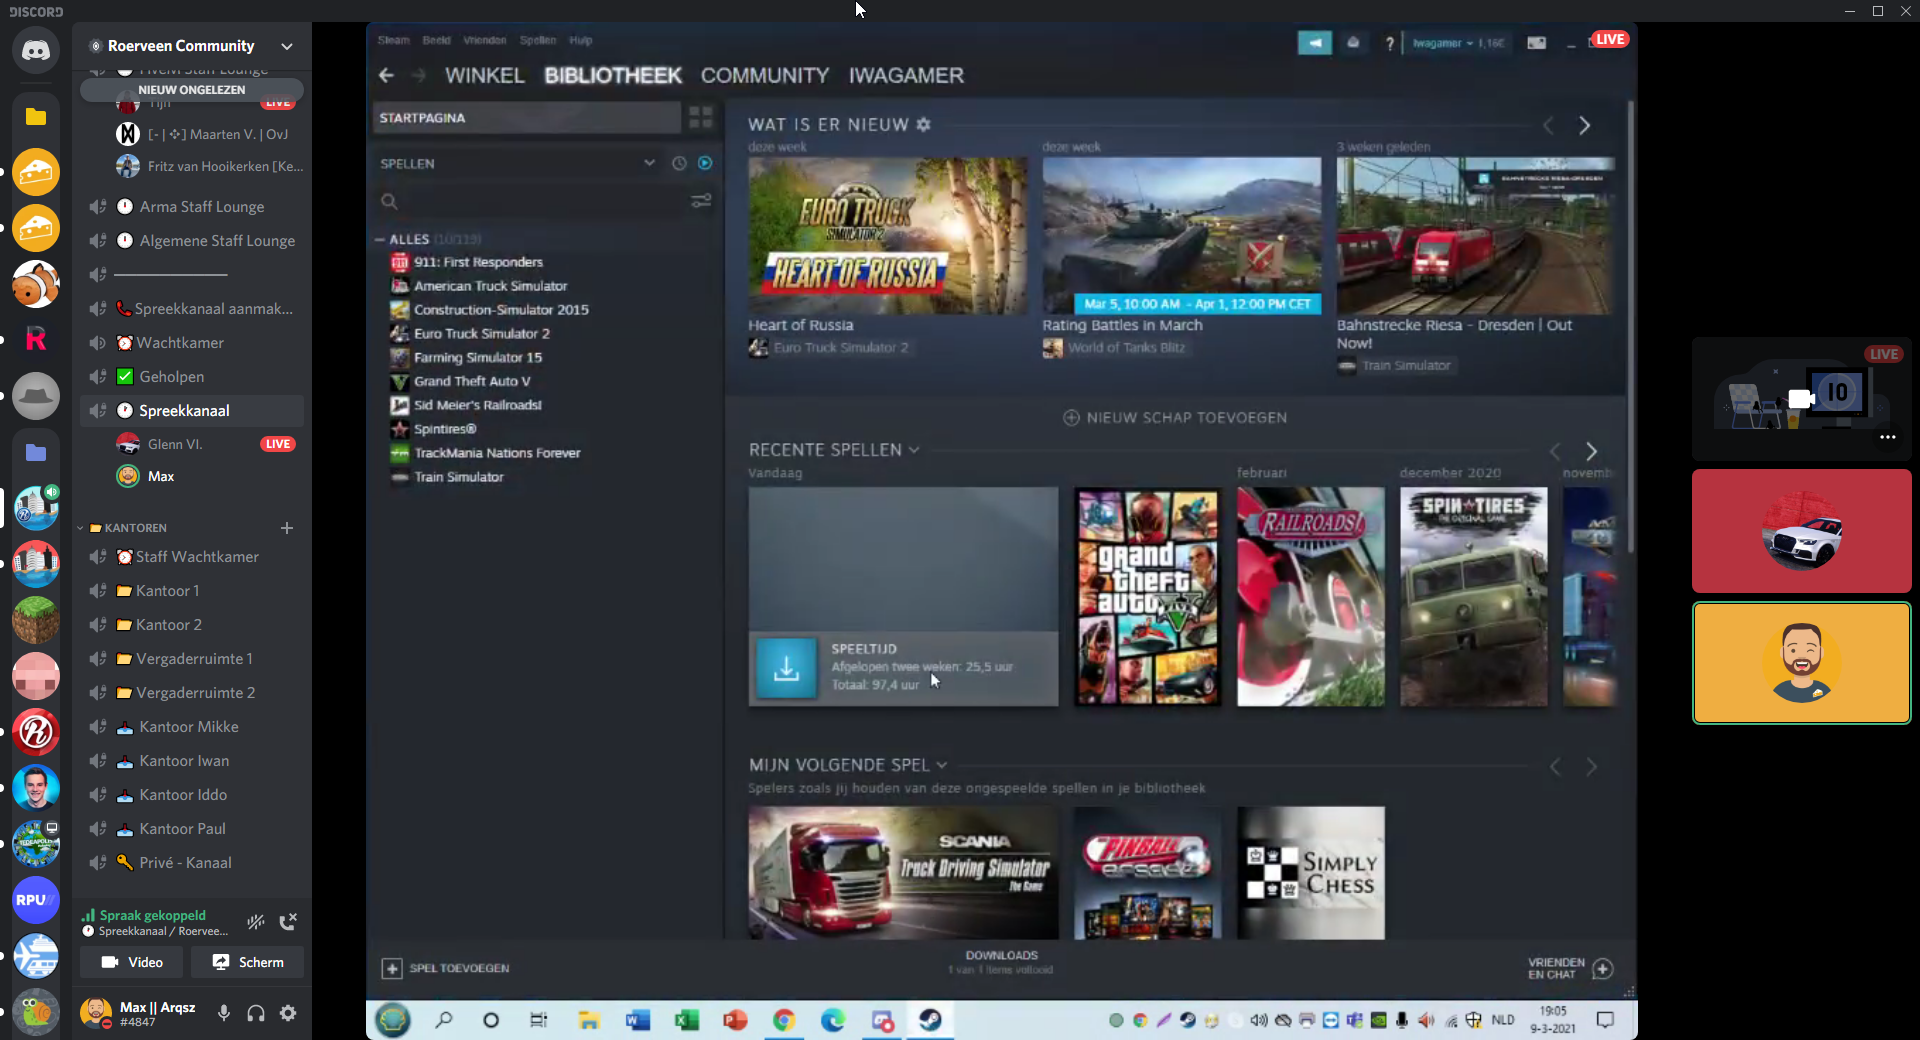
Task: Jump to unread via Nieuw Ongelezen pill
Action: [191, 90]
